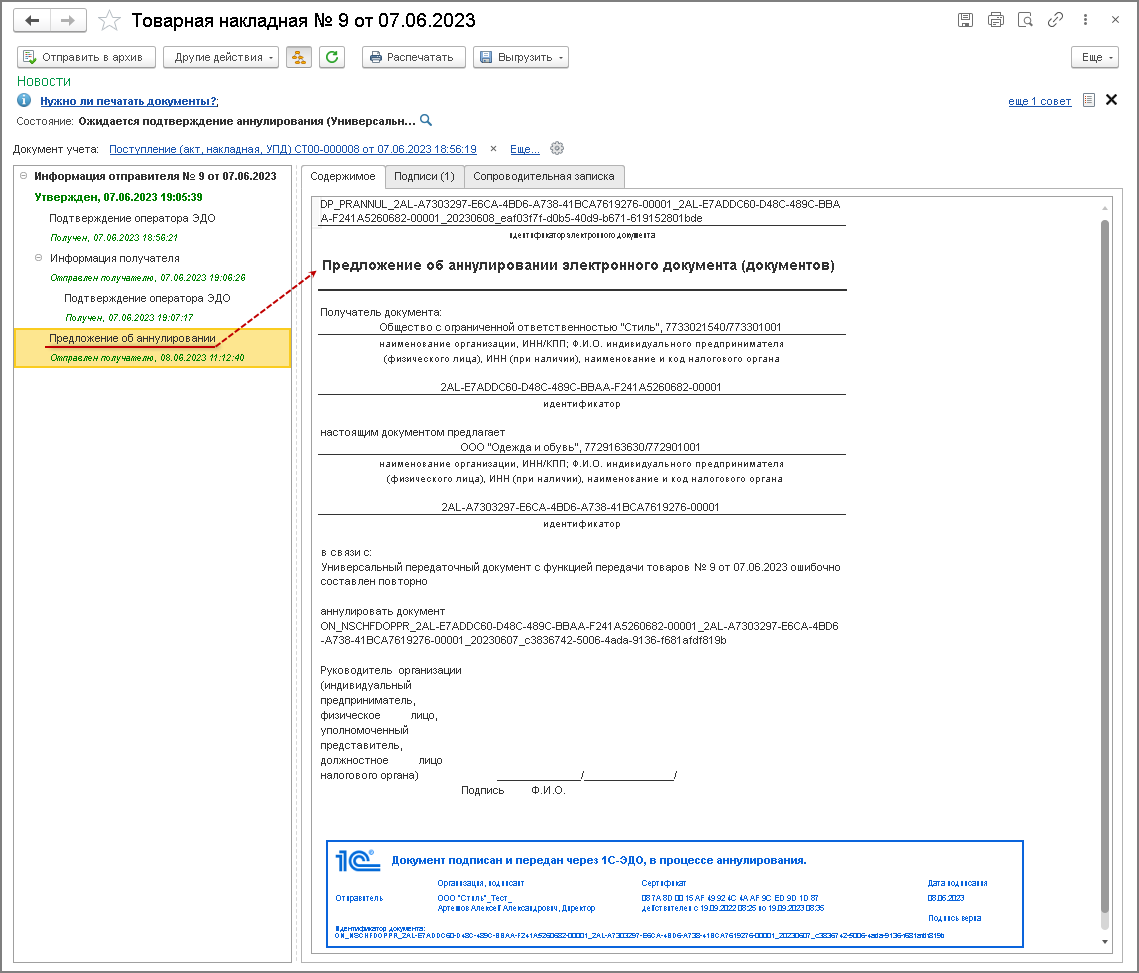Switch to the Подписи (1) tab
This screenshot has width=1139, height=973.
pos(424,177)
